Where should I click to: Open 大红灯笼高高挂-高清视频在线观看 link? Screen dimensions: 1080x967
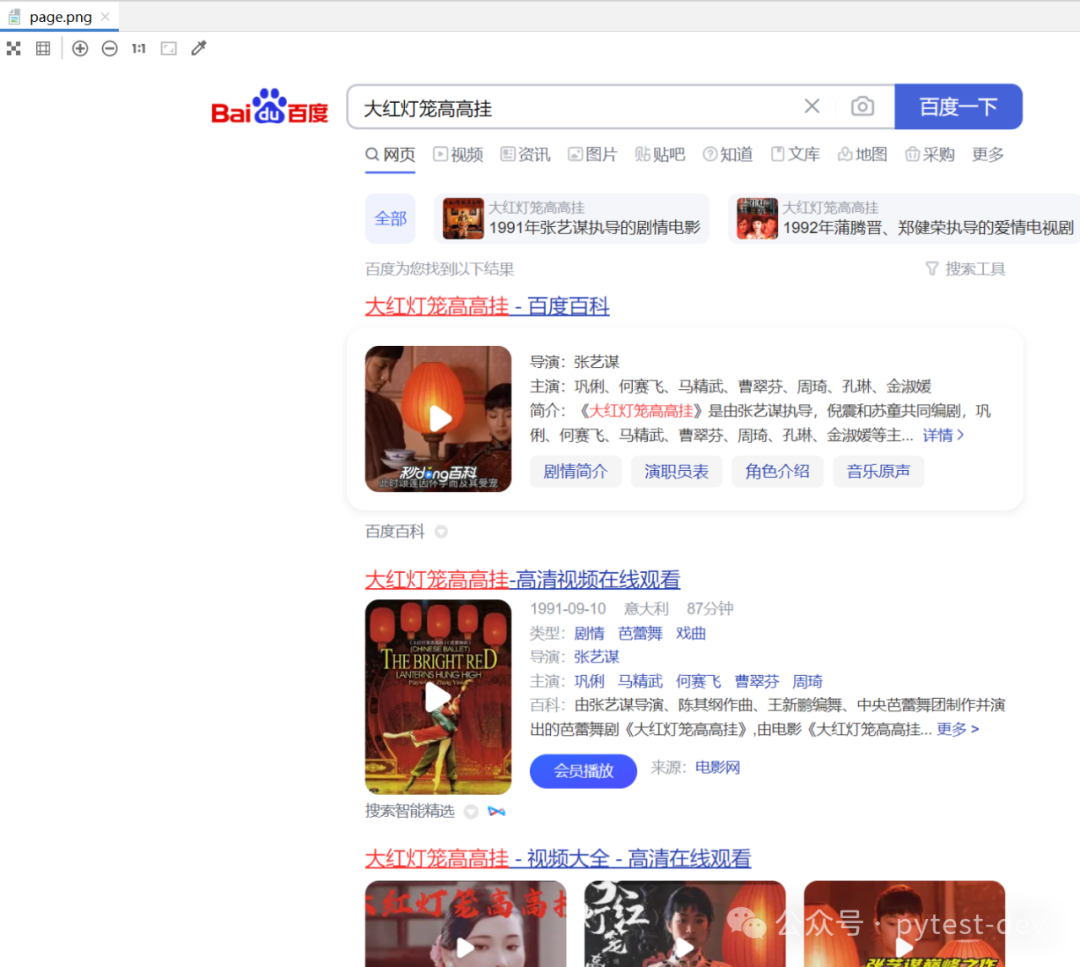[x=523, y=579]
